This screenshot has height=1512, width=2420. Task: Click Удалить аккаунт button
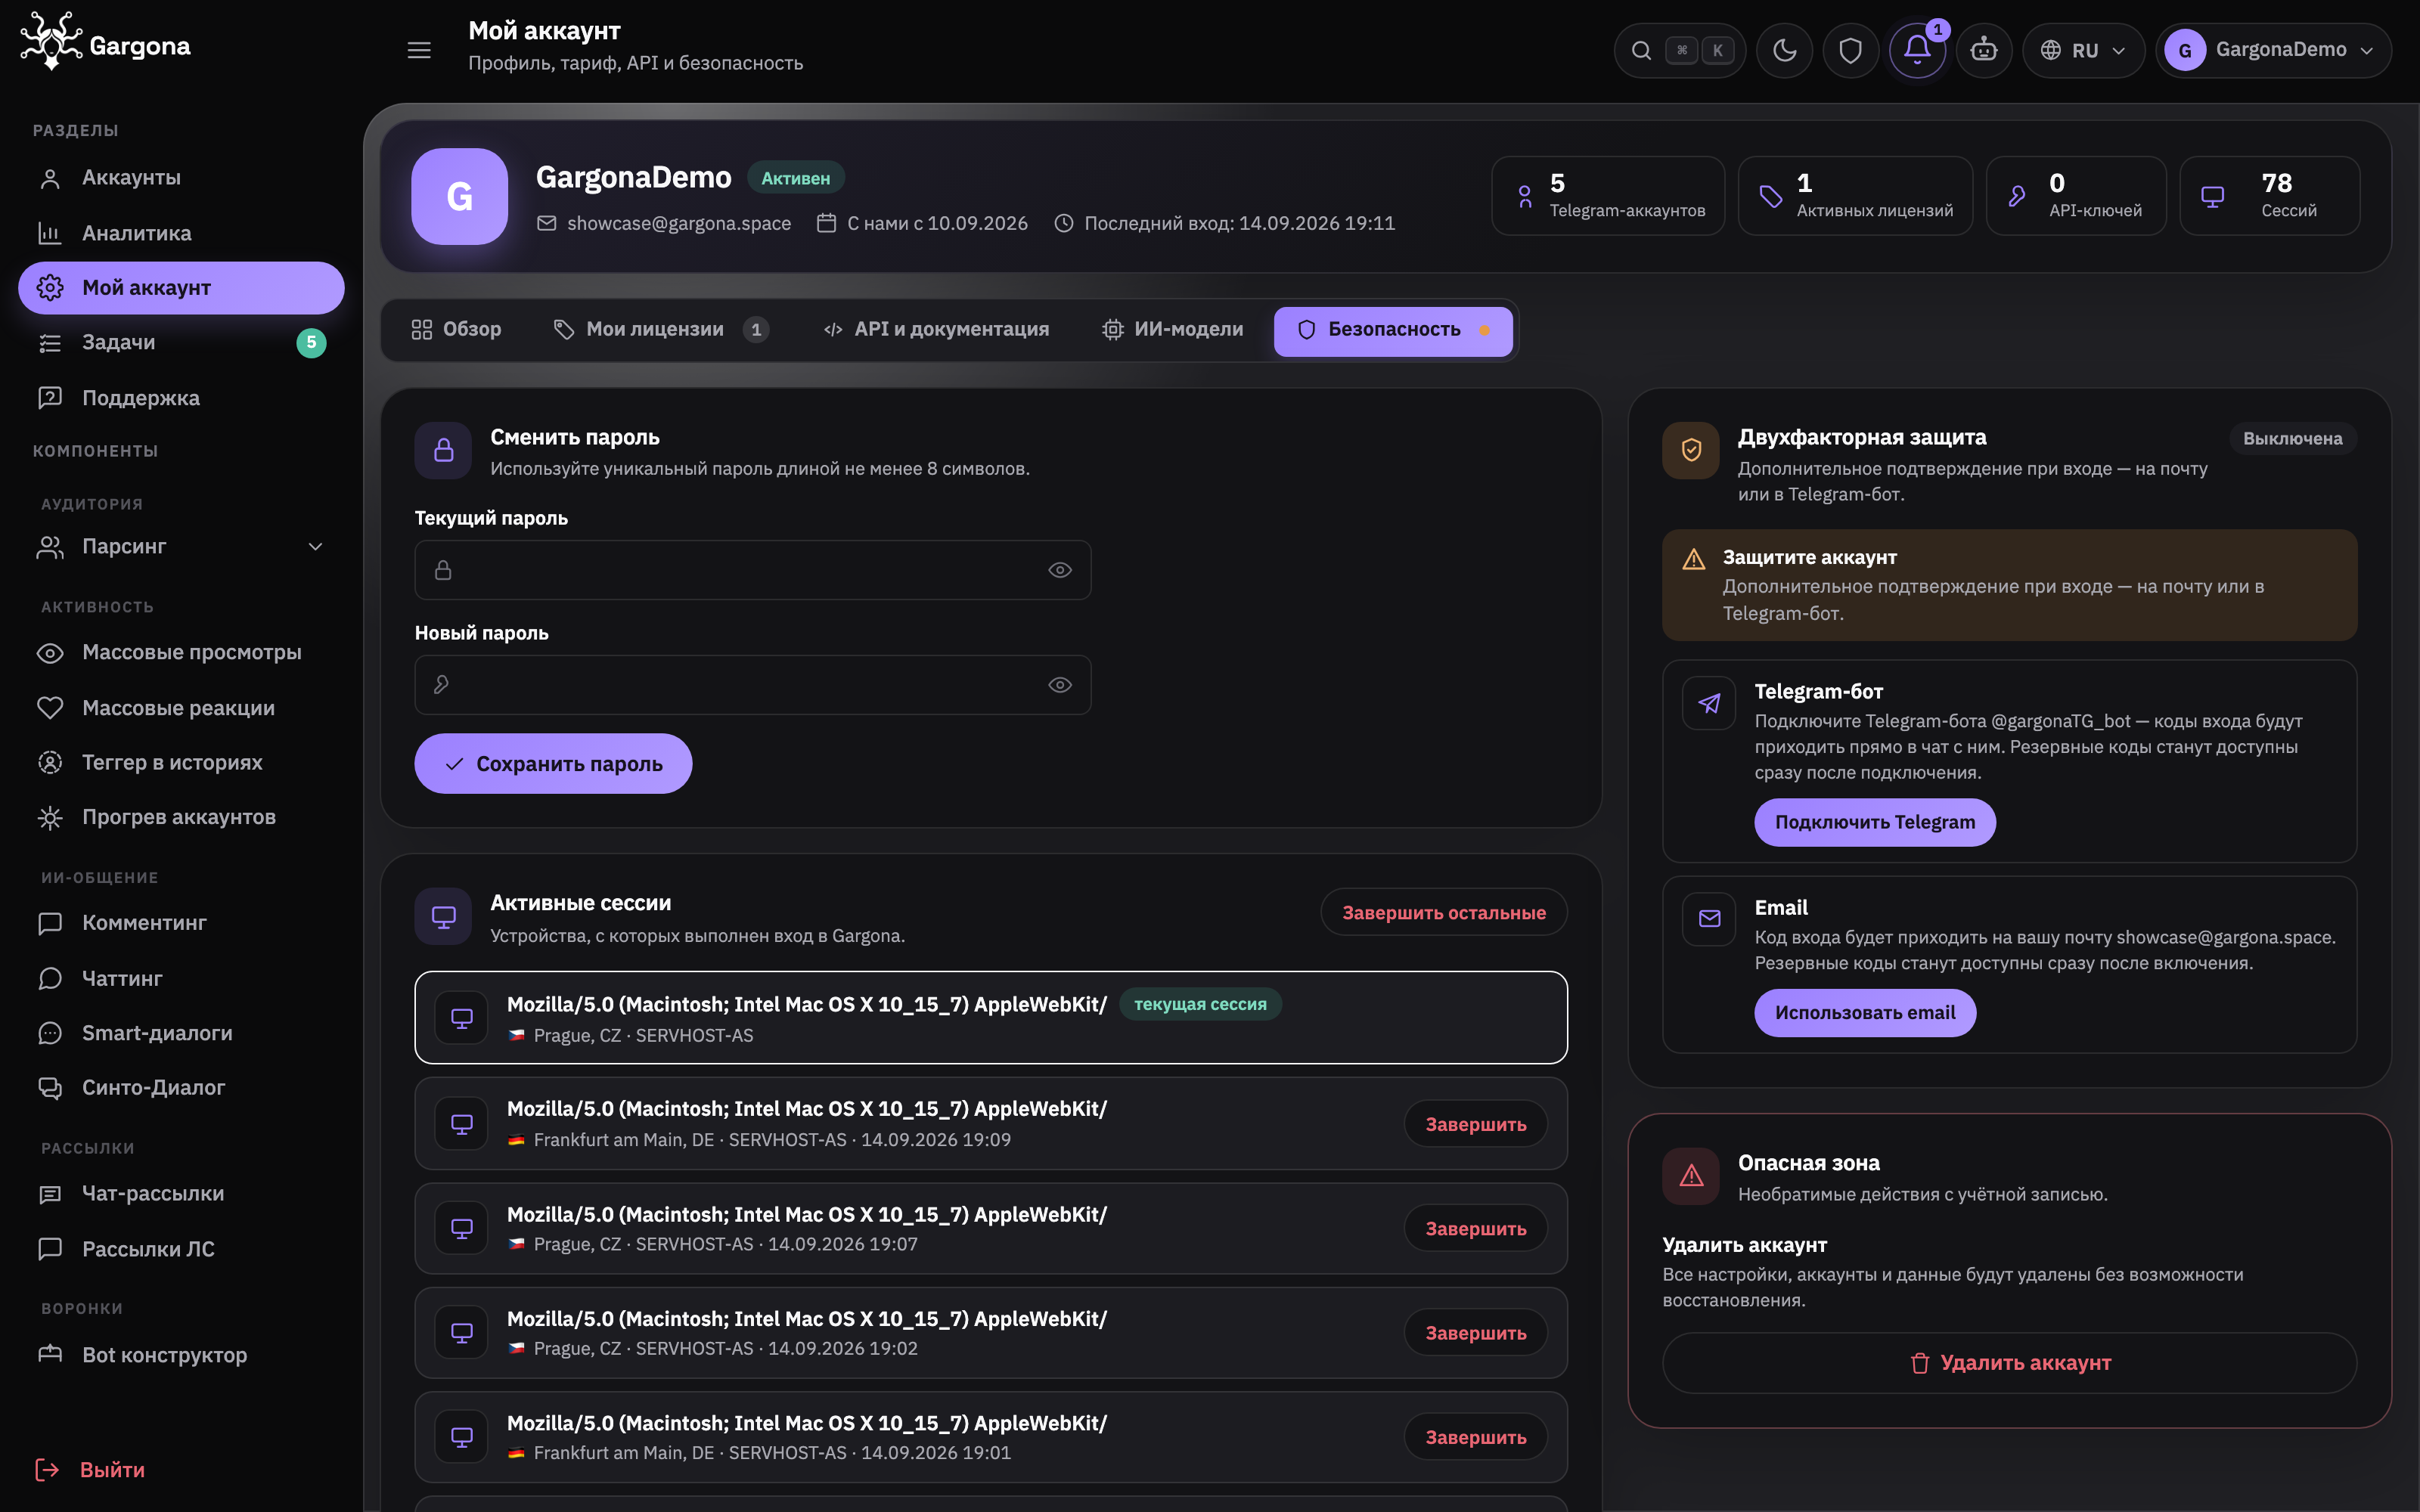tap(2009, 1363)
